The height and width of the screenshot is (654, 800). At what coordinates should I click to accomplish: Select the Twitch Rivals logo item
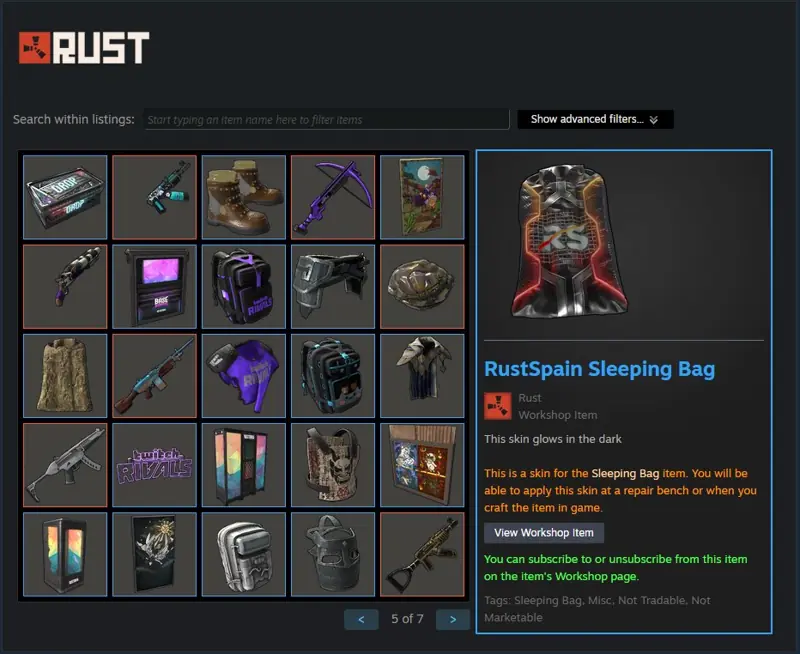[154, 465]
